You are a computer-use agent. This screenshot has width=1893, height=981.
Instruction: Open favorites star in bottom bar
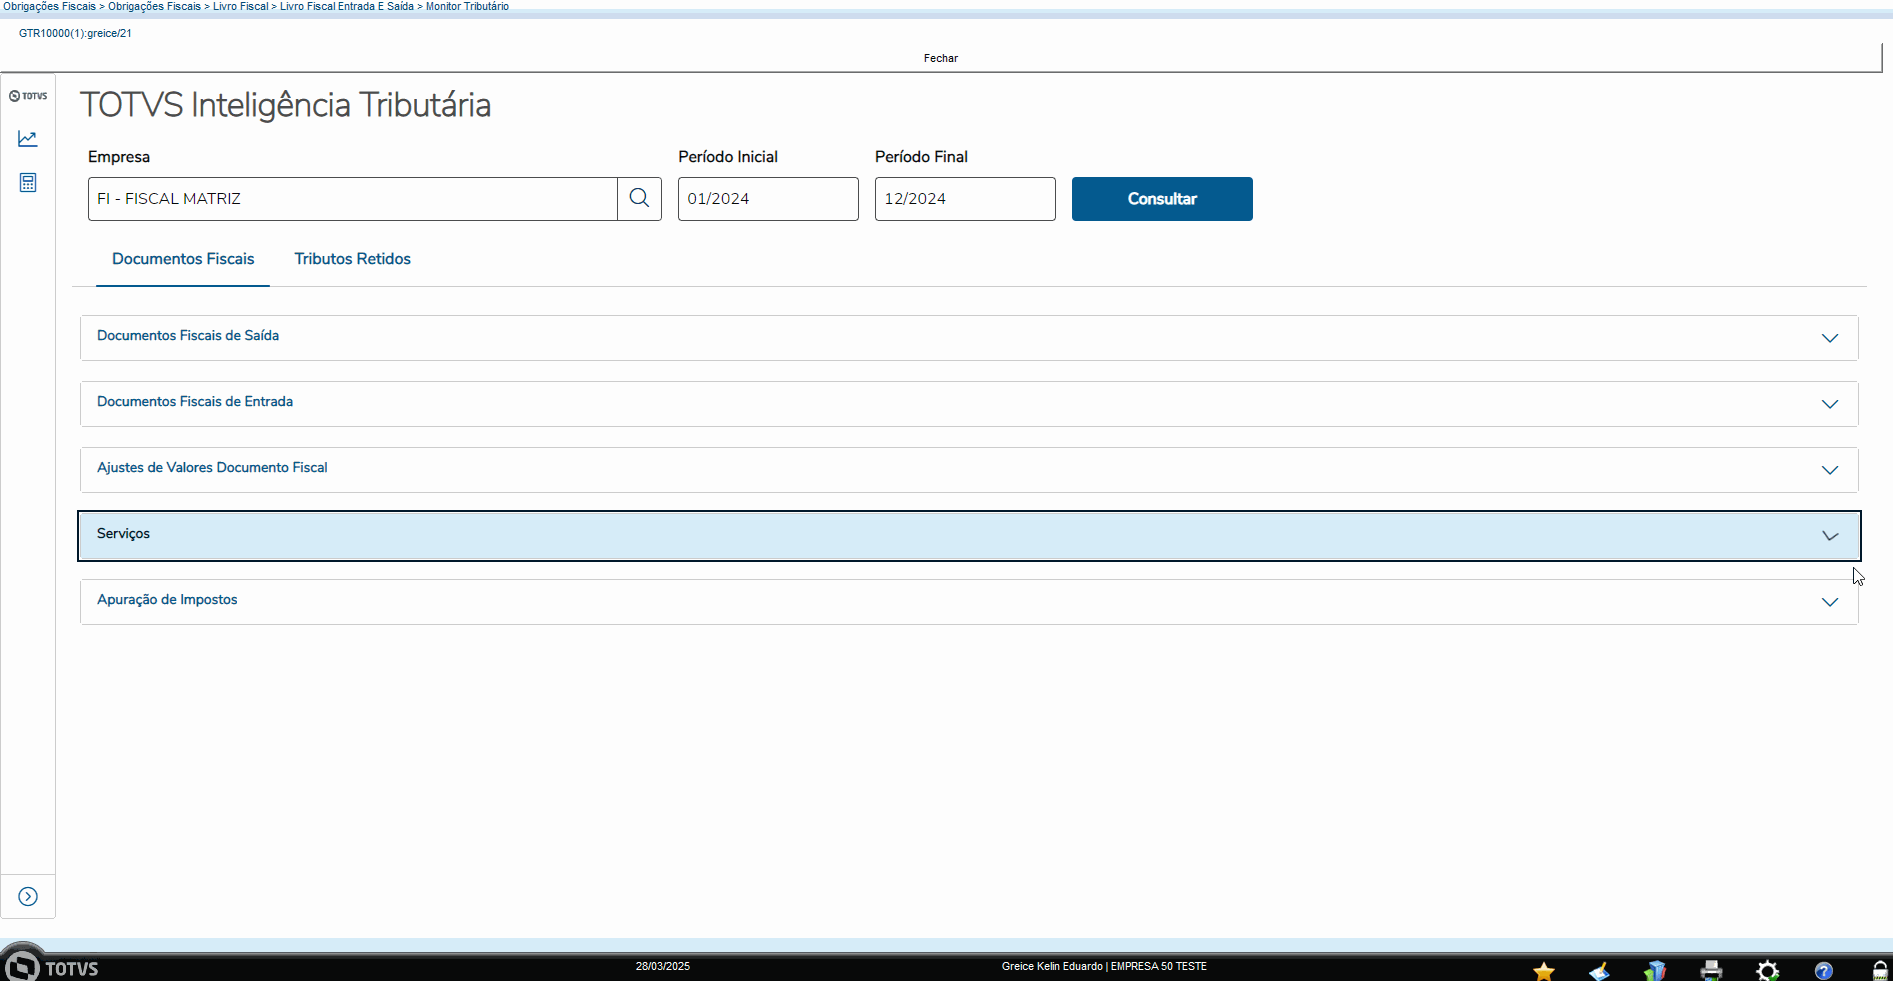[x=1544, y=971]
